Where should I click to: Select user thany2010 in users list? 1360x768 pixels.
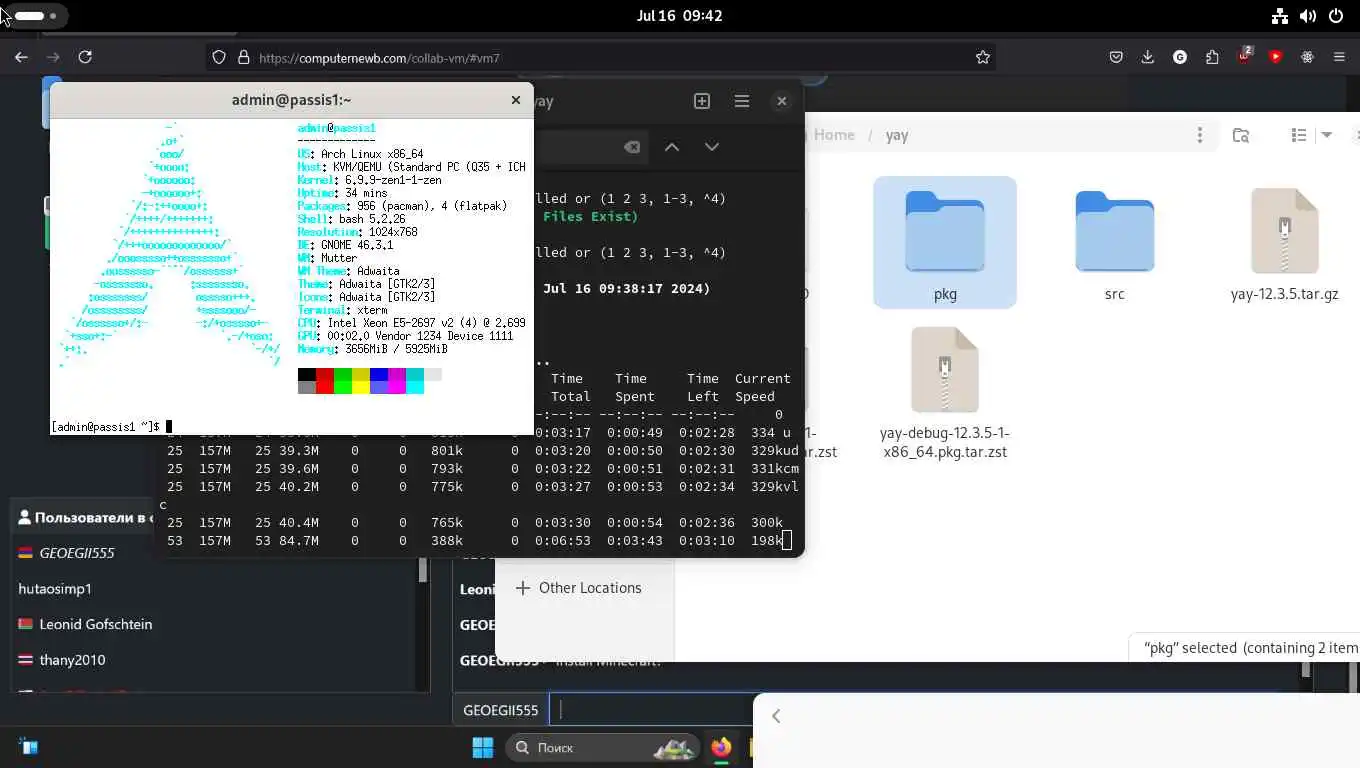[x=62, y=660]
